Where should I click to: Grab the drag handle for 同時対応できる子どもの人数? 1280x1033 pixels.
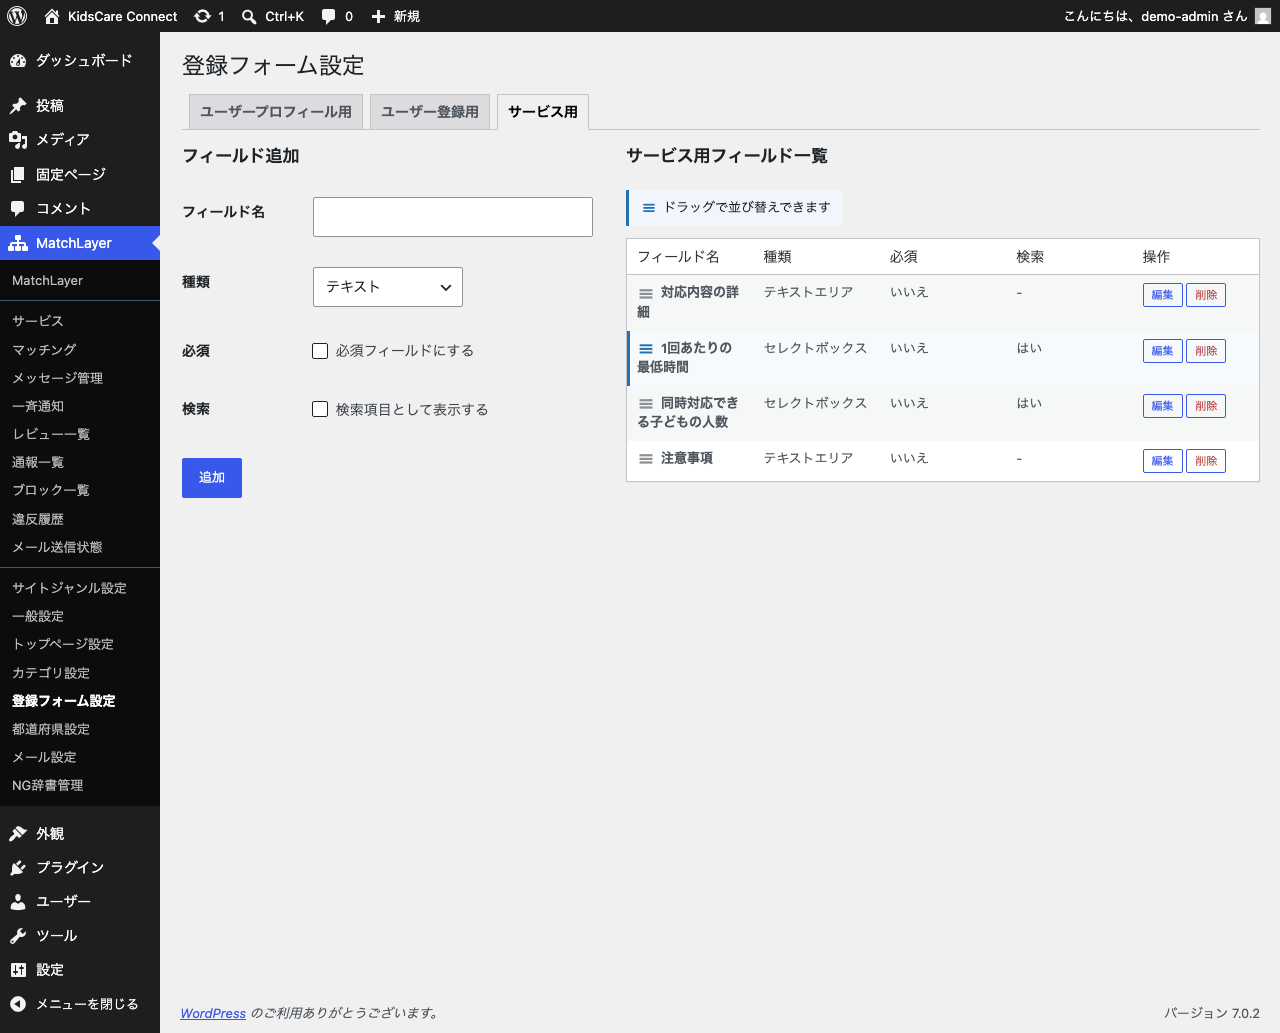tap(646, 404)
